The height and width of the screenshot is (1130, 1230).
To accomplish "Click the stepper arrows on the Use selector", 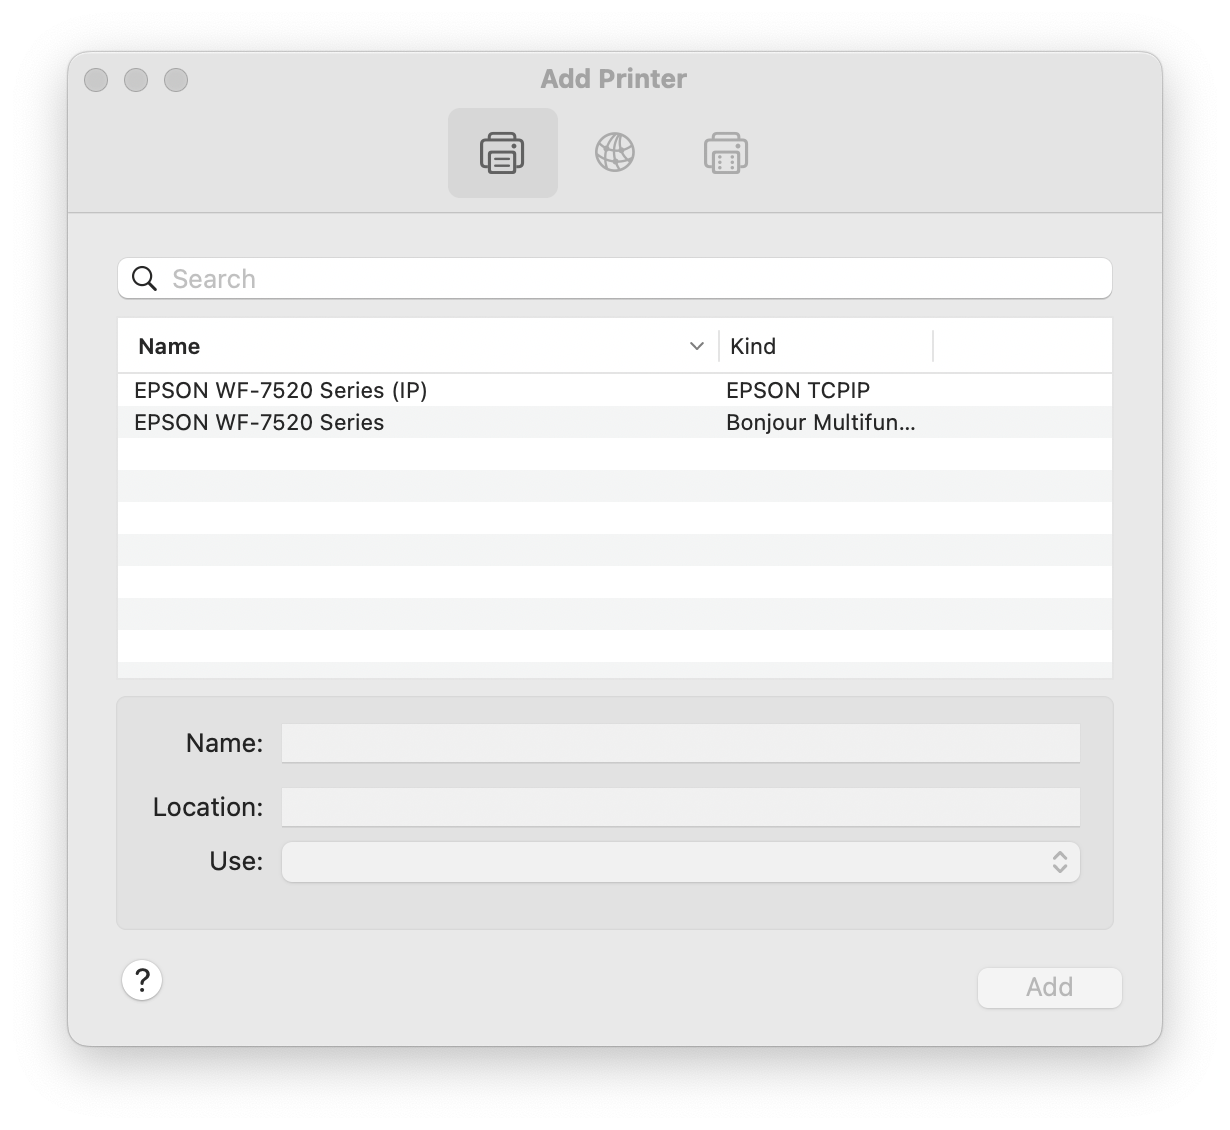I will click(x=1062, y=861).
